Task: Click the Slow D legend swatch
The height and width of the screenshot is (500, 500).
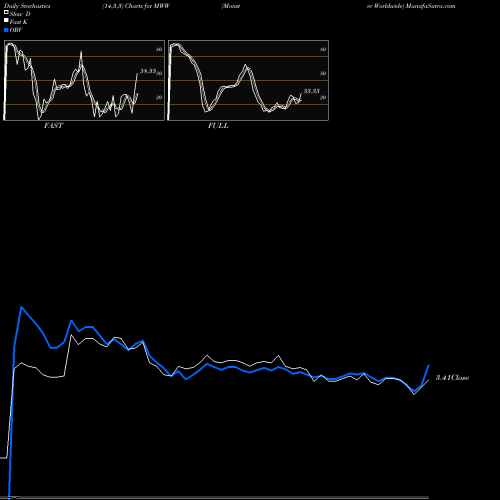Action: point(6,13)
